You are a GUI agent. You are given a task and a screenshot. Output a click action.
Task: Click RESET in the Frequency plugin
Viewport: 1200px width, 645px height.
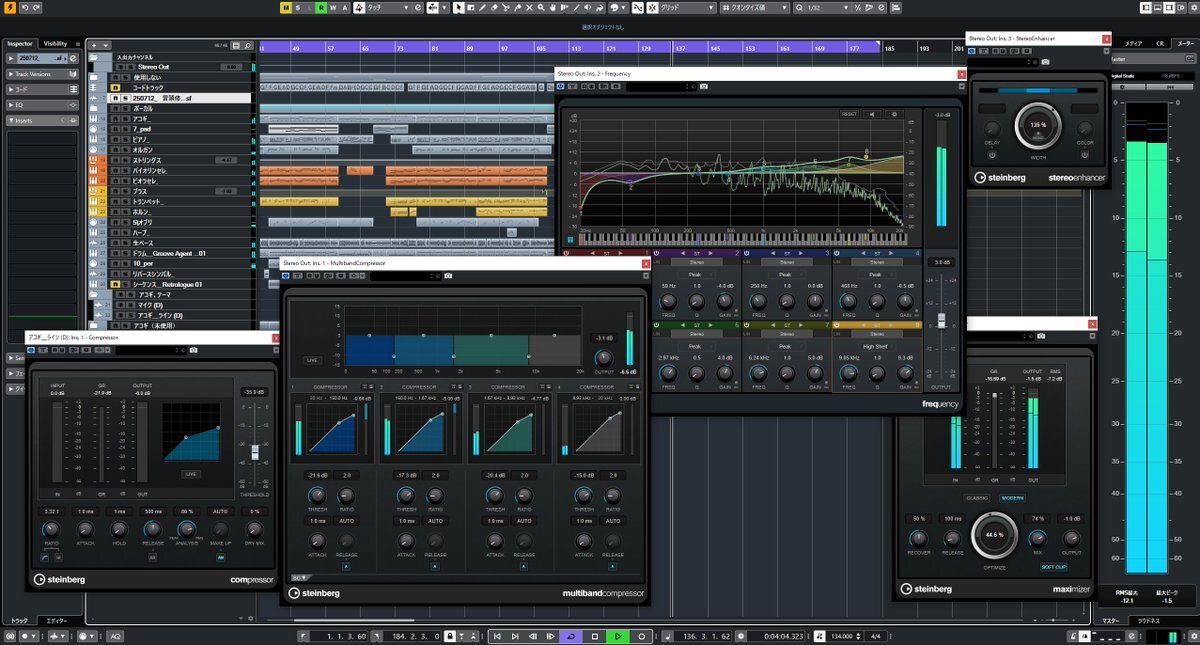pyautogui.click(x=849, y=114)
